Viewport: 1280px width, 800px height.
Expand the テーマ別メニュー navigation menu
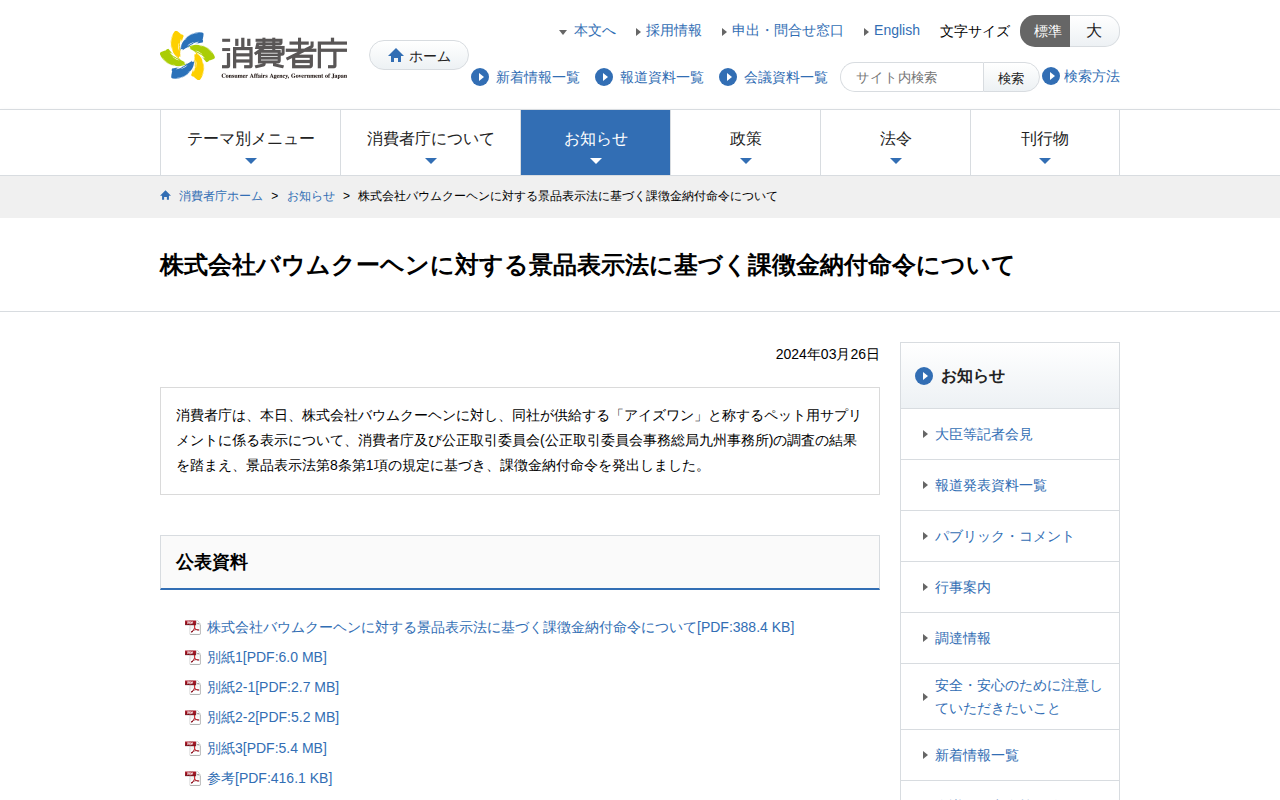(x=250, y=143)
